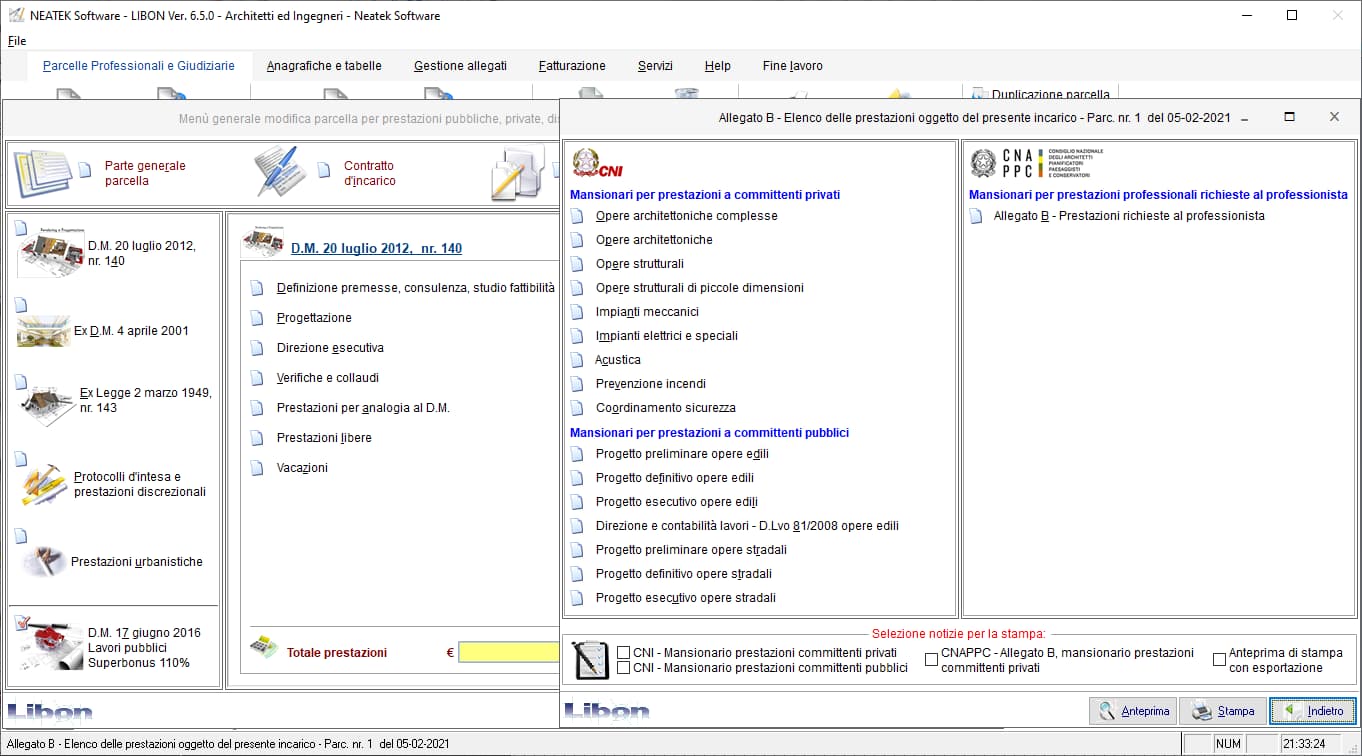Select the Ex D.M. 4 aprile 2001 image
The image size is (1362, 756).
[x=44, y=330]
